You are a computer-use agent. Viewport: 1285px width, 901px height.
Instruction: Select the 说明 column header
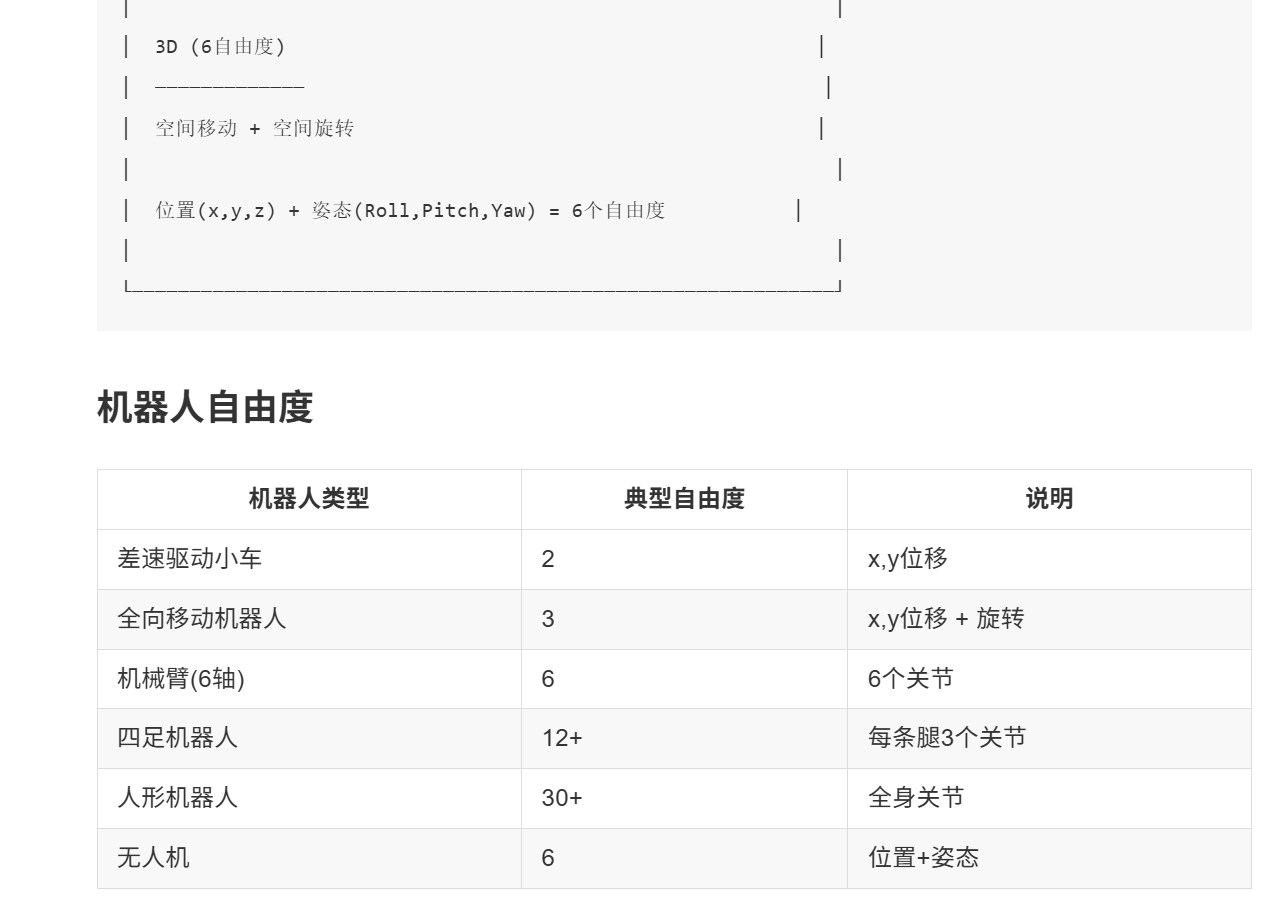(x=1047, y=499)
